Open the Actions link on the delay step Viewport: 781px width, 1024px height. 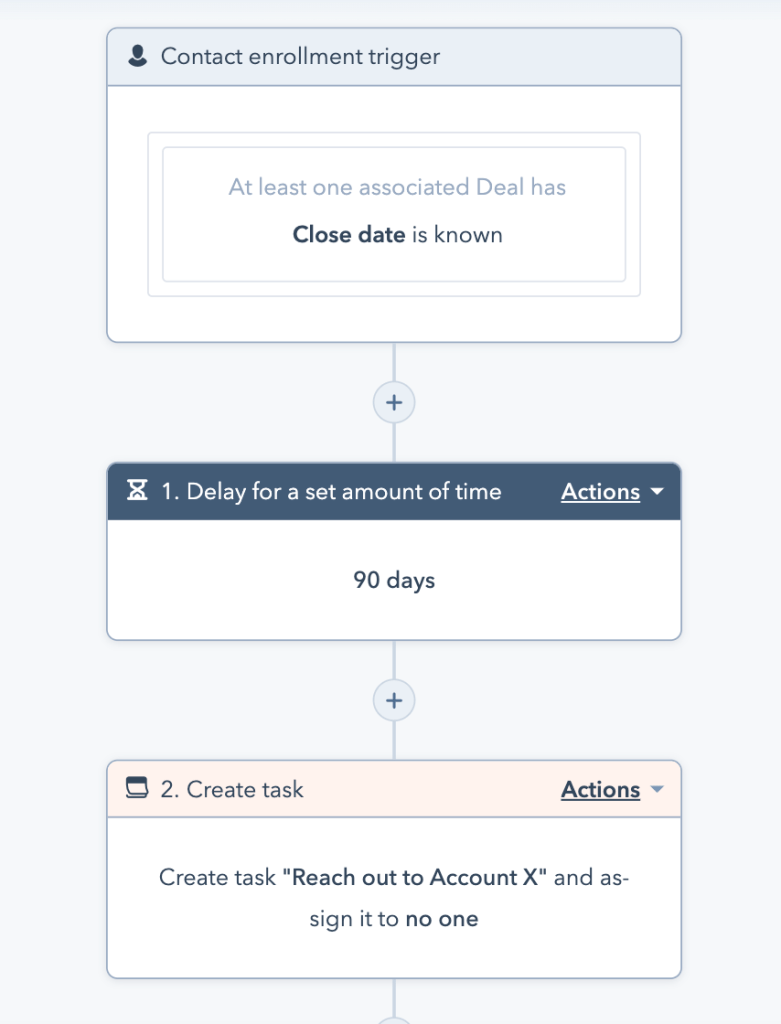pyautogui.click(x=600, y=491)
